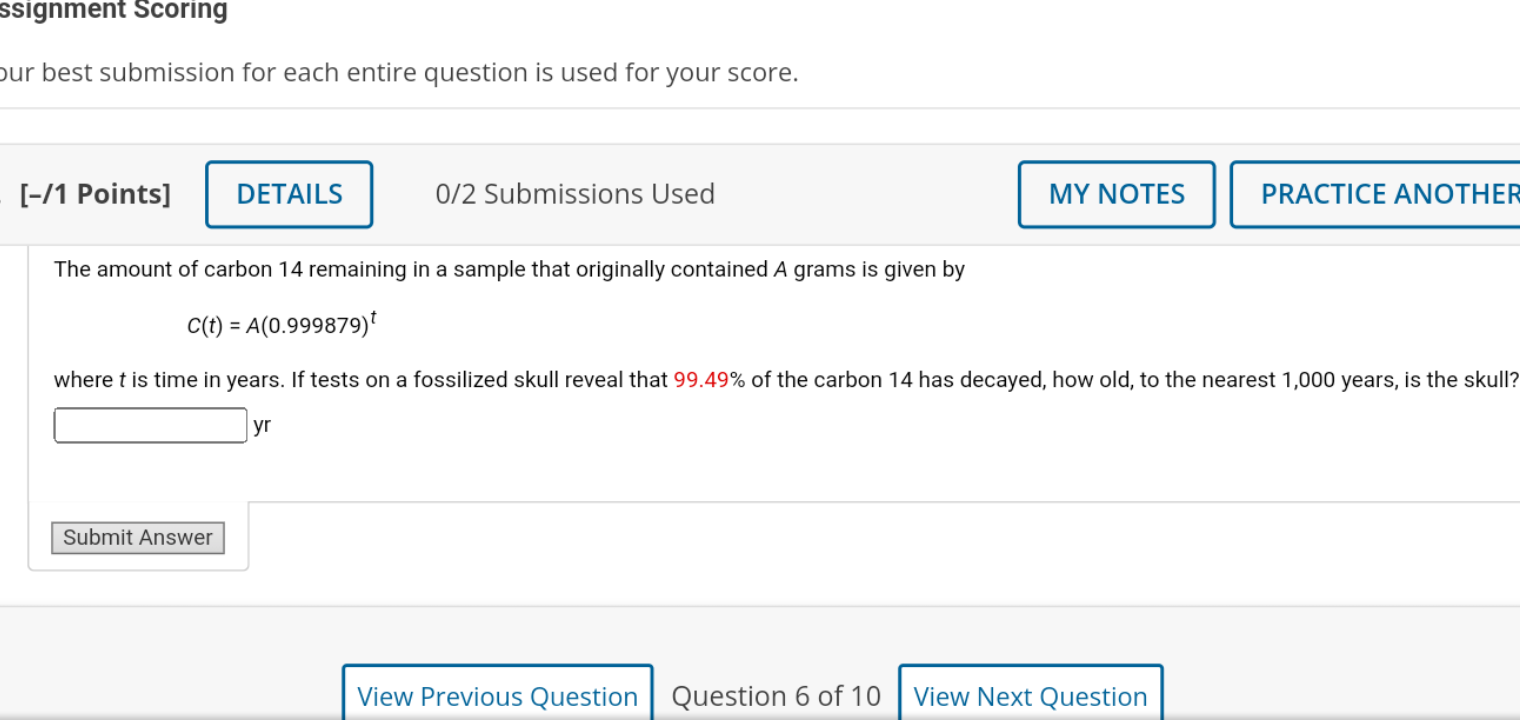The image size is (1520, 720).
Task: Click the [-/1 Points] label
Action: (95, 193)
